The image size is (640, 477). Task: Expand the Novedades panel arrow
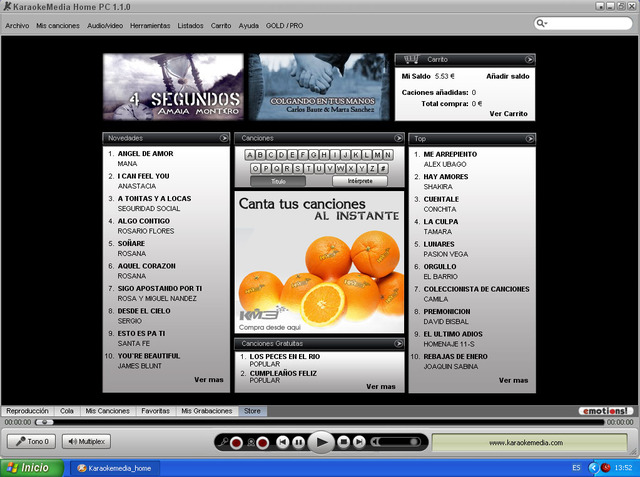point(224,138)
